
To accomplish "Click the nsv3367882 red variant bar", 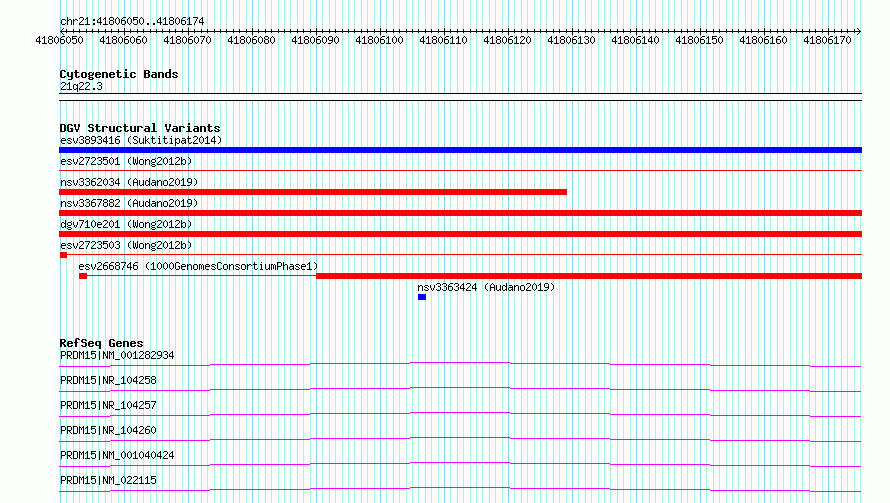I will [x=460, y=213].
